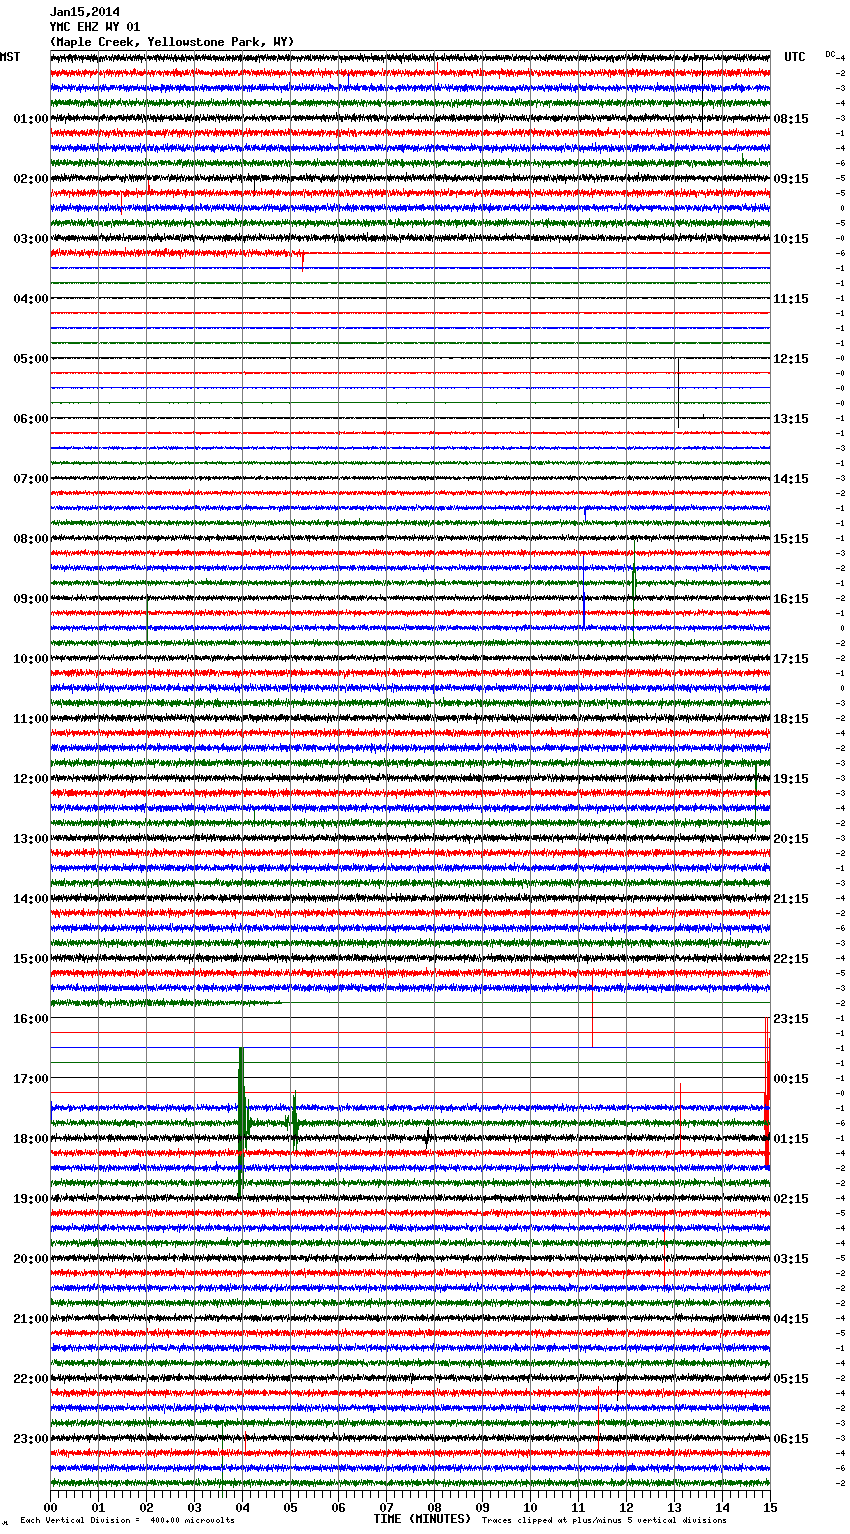Screen dimensions: 850x1534
Task: Click the UTC time label '23:15'
Action: tap(791, 1019)
